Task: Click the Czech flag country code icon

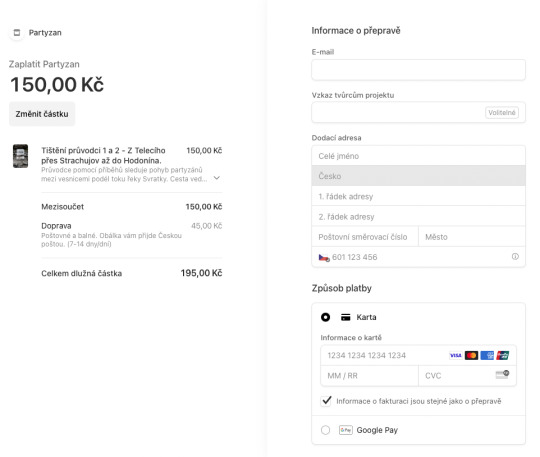Action: point(324,258)
